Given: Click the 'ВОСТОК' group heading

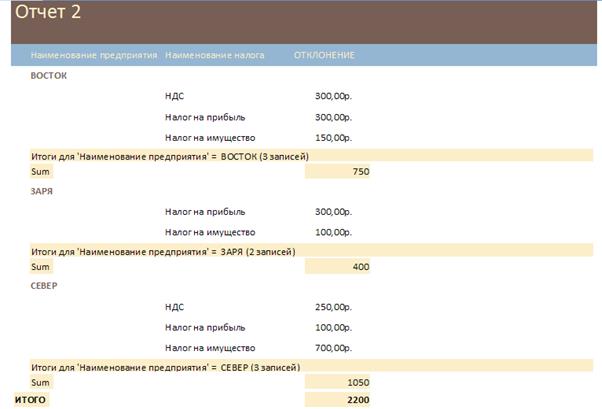Looking at the screenshot, I should click(49, 76).
